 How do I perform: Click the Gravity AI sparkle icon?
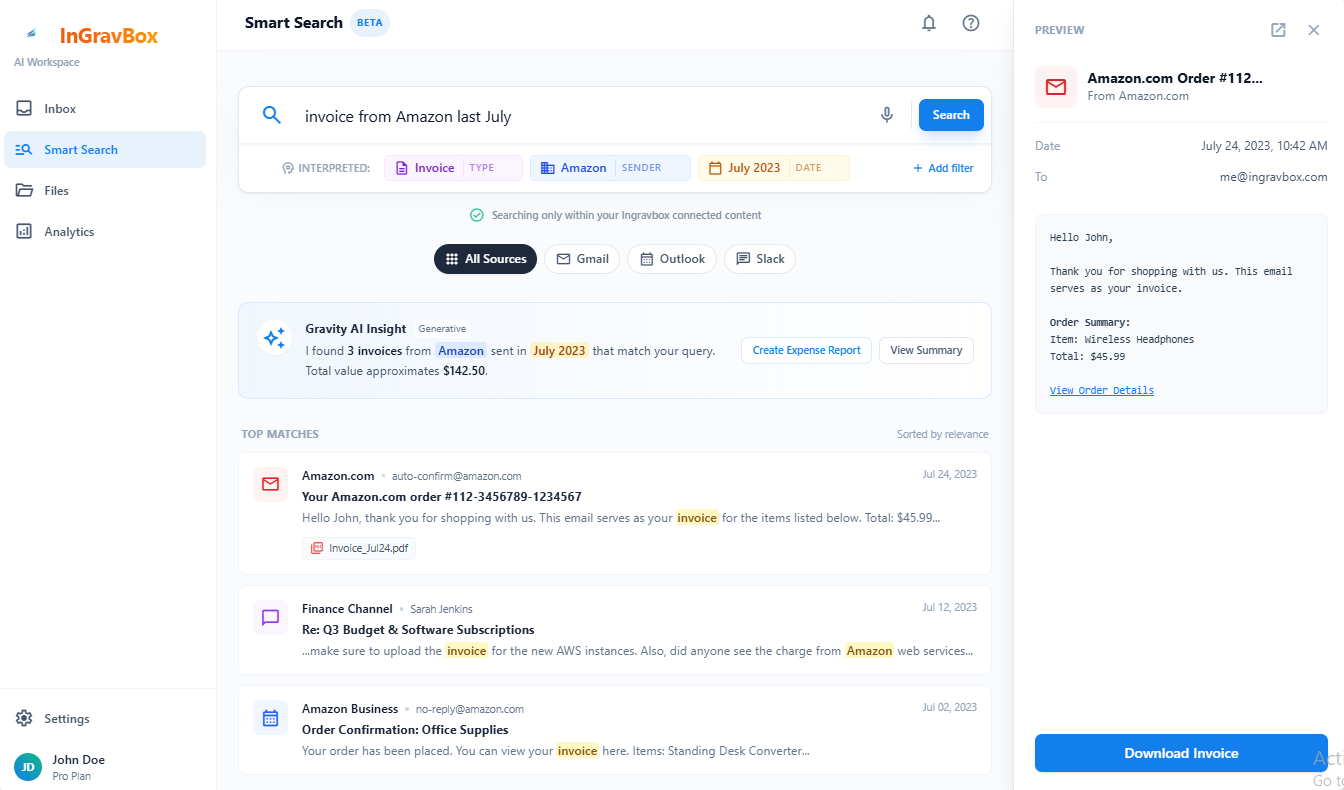tap(274, 338)
